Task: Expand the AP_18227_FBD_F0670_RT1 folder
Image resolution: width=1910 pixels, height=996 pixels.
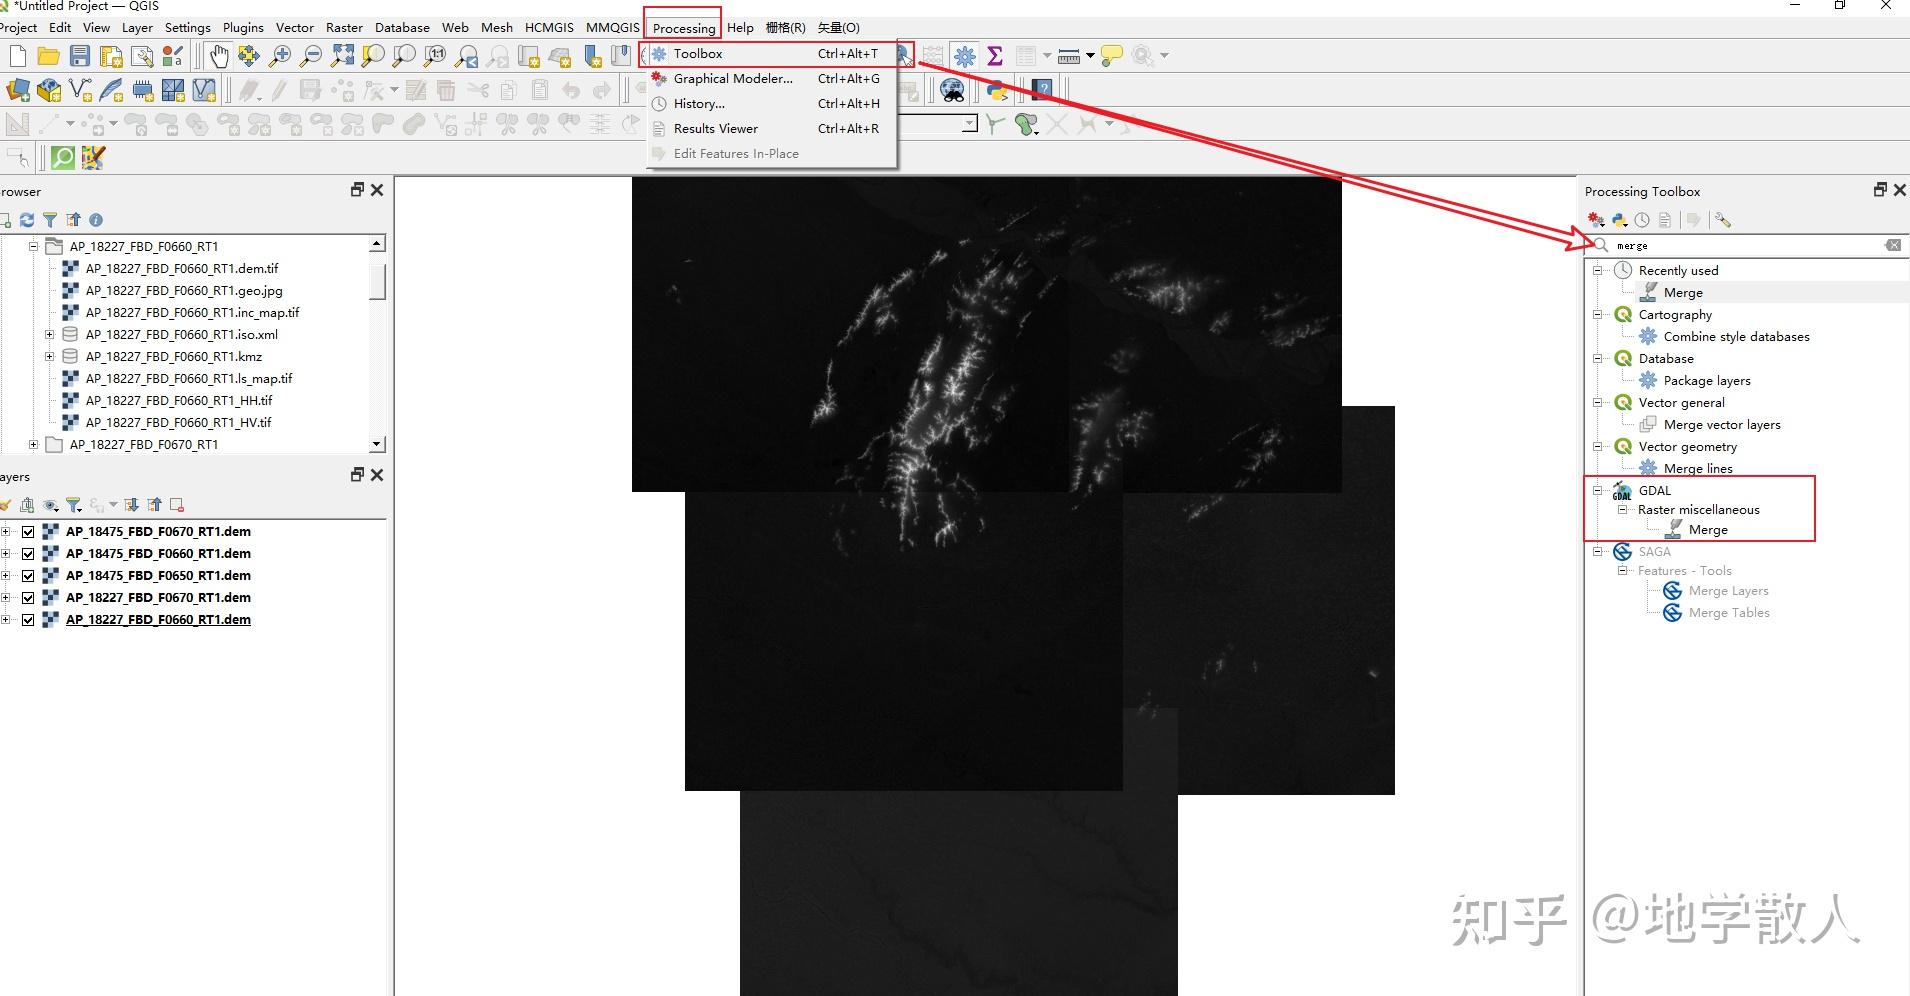Action: (34, 444)
